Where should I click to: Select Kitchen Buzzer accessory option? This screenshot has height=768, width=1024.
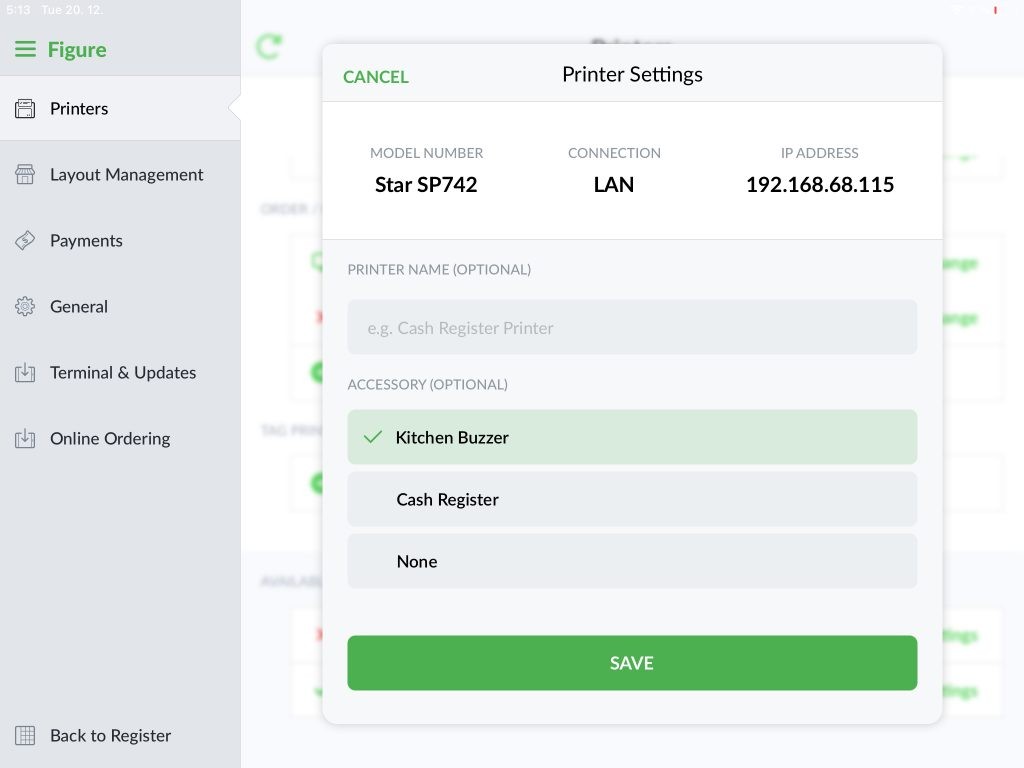coord(632,437)
